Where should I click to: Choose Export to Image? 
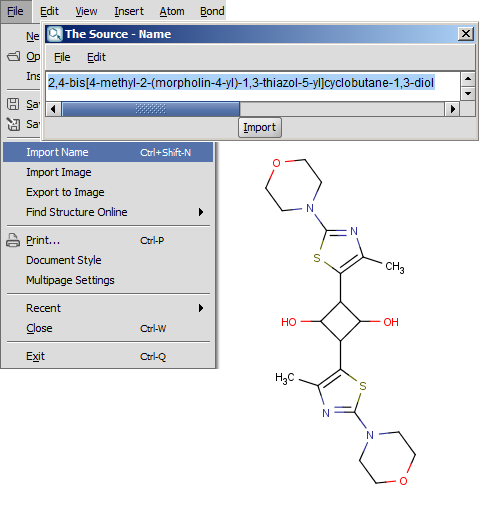point(65,192)
